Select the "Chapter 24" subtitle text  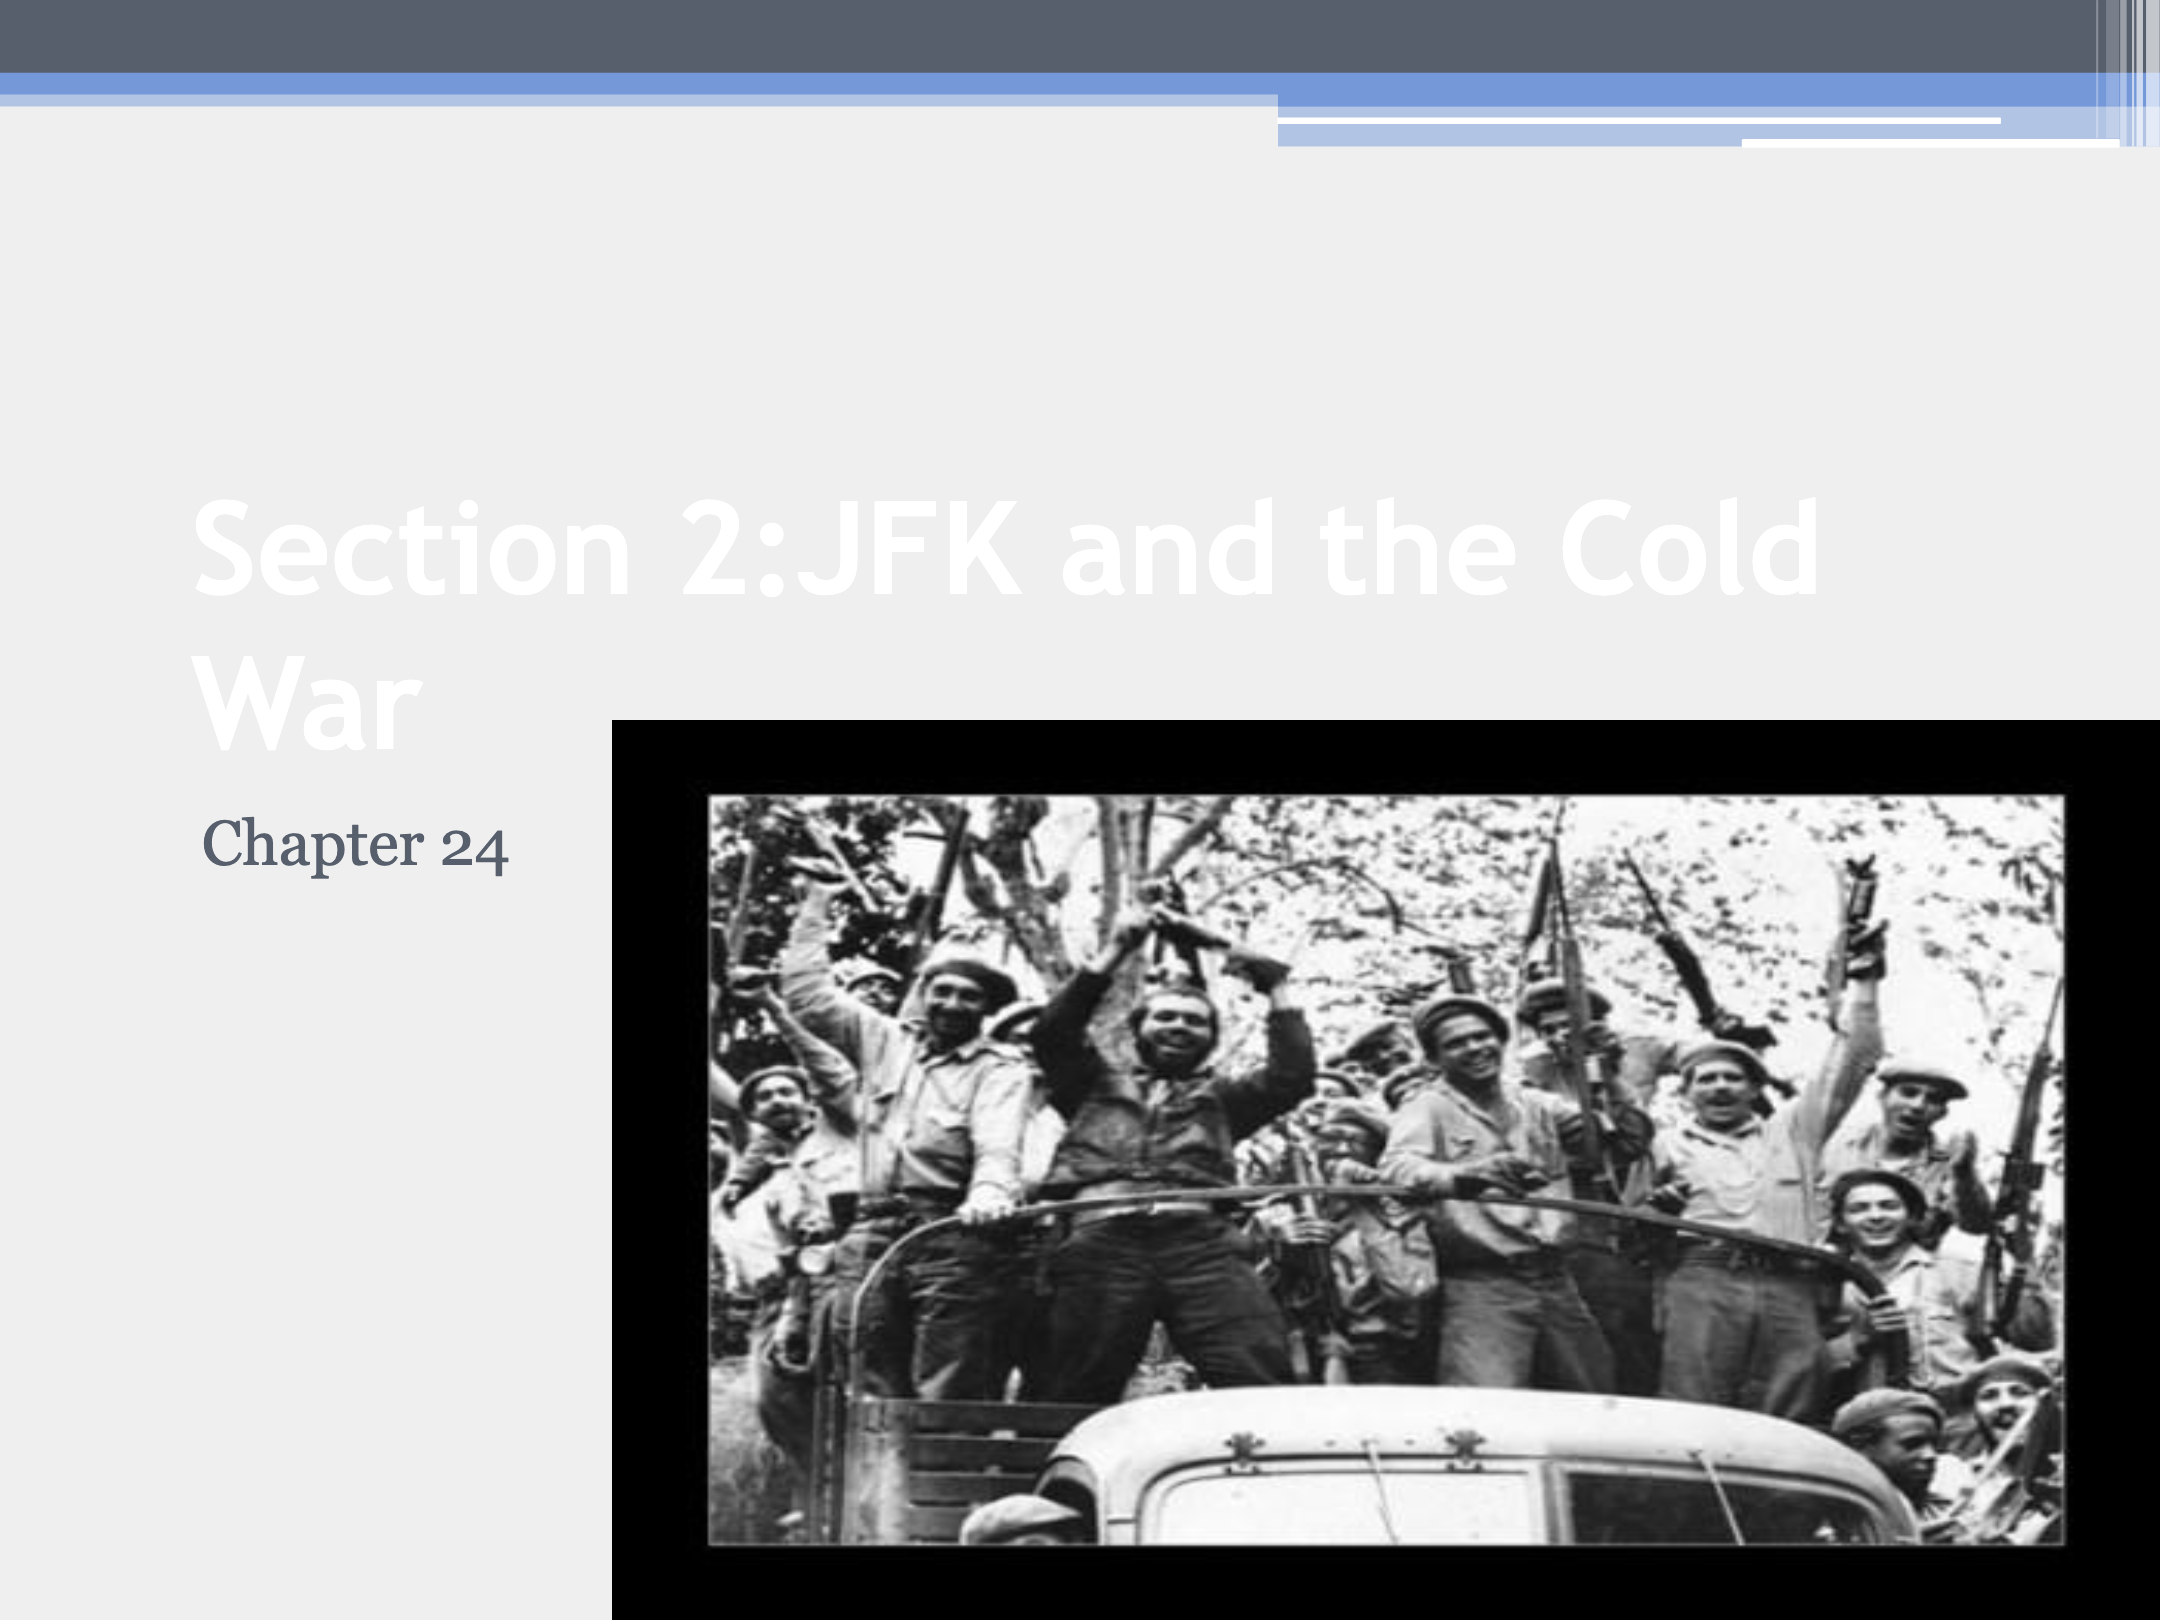point(355,845)
